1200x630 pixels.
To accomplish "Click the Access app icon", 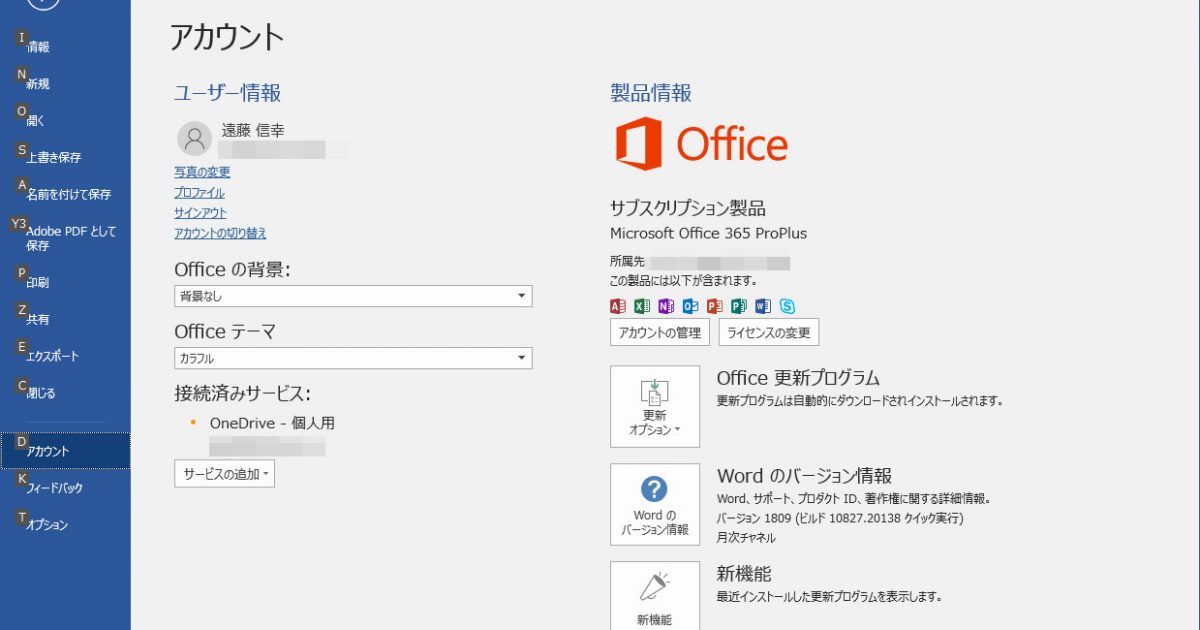I will click(x=618, y=306).
